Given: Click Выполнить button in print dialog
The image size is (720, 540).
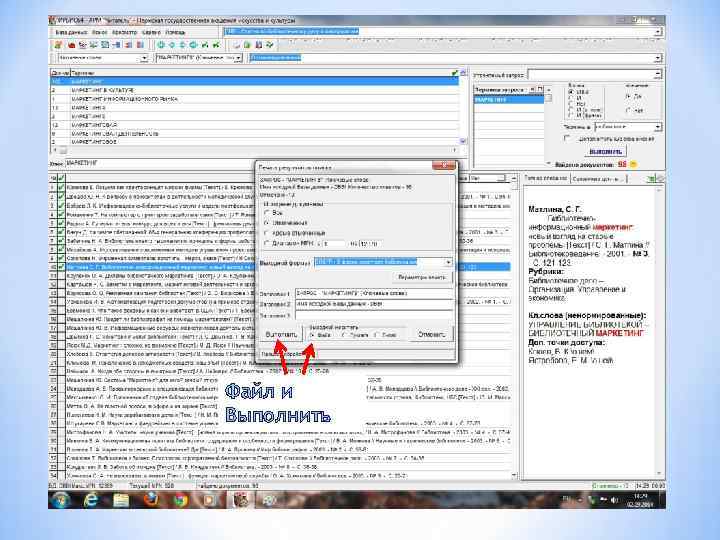Looking at the screenshot, I should 281,334.
